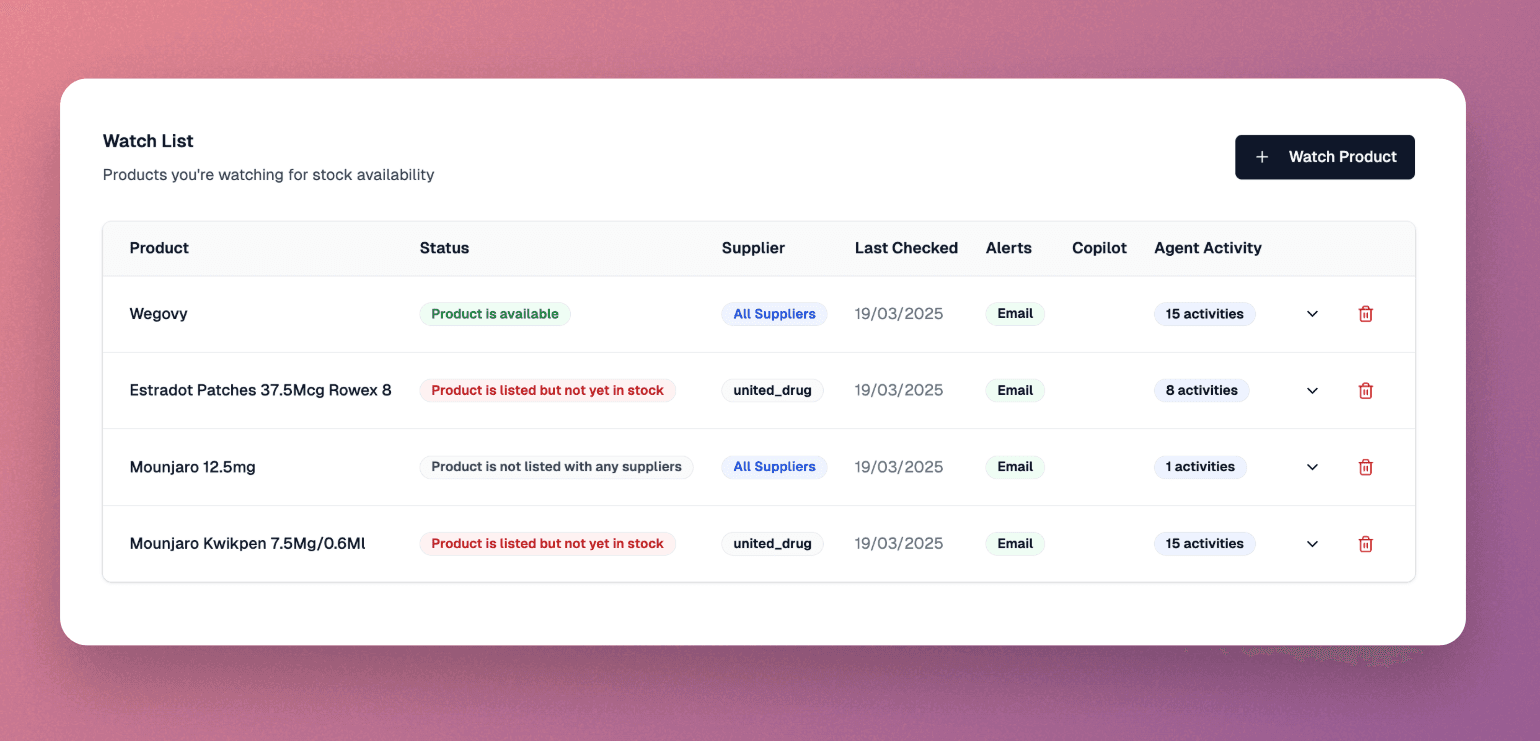Click the Product column header
Screen dimensions: 1540x741
159,248
